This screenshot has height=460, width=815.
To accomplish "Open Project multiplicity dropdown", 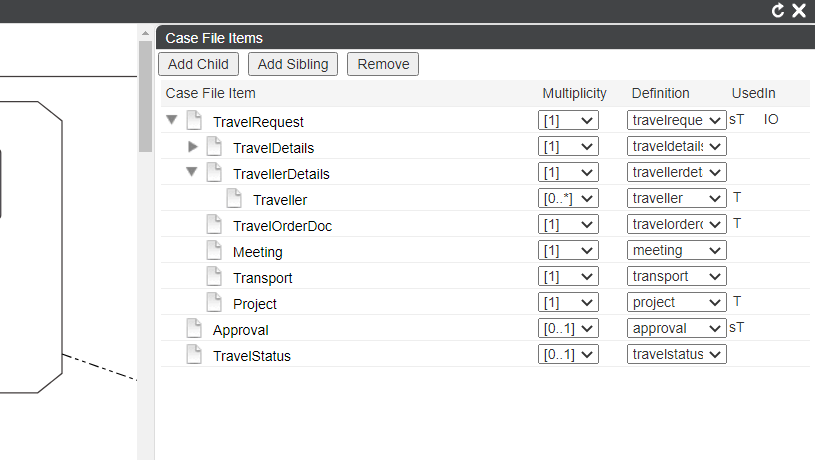I will pyautogui.click(x=568, y=302).
